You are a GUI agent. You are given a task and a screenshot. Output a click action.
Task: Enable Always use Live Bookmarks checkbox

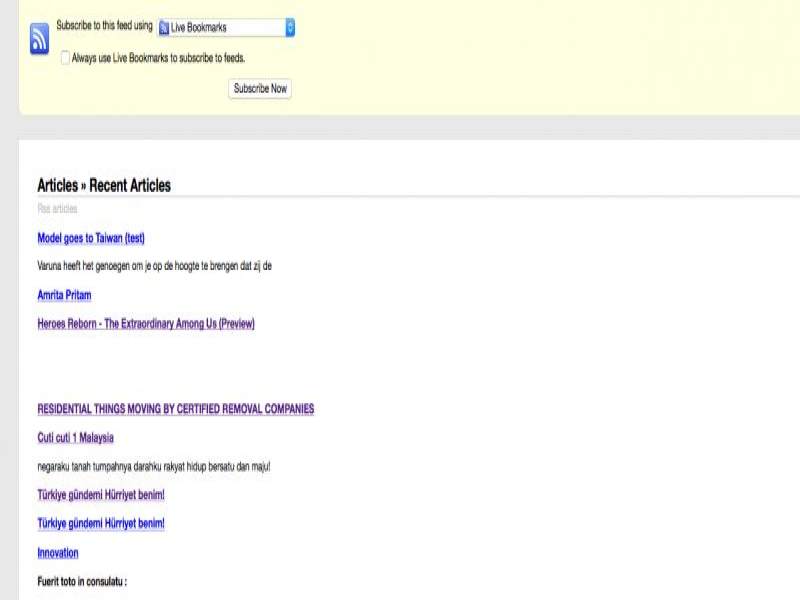65,58
